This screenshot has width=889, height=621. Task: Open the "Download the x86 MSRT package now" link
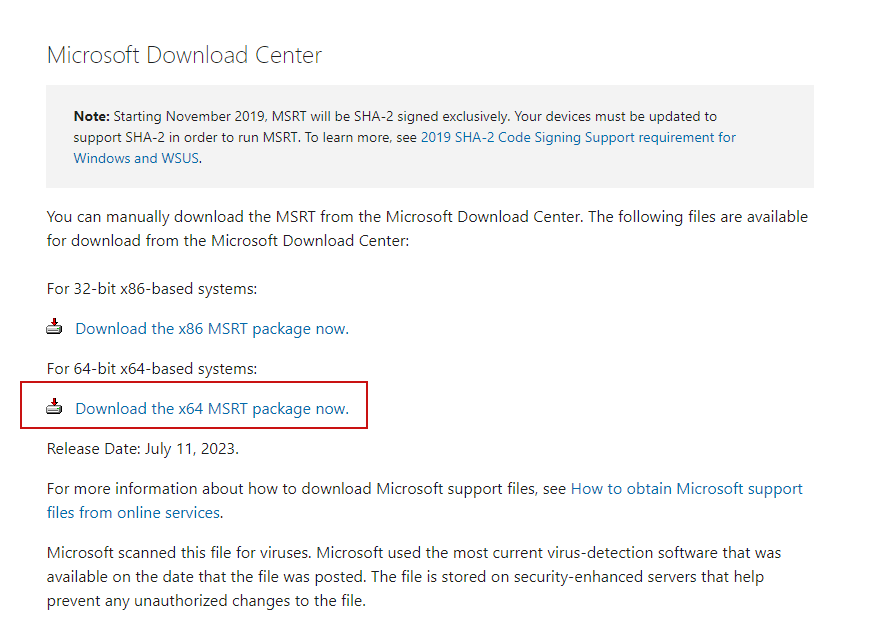212,328
